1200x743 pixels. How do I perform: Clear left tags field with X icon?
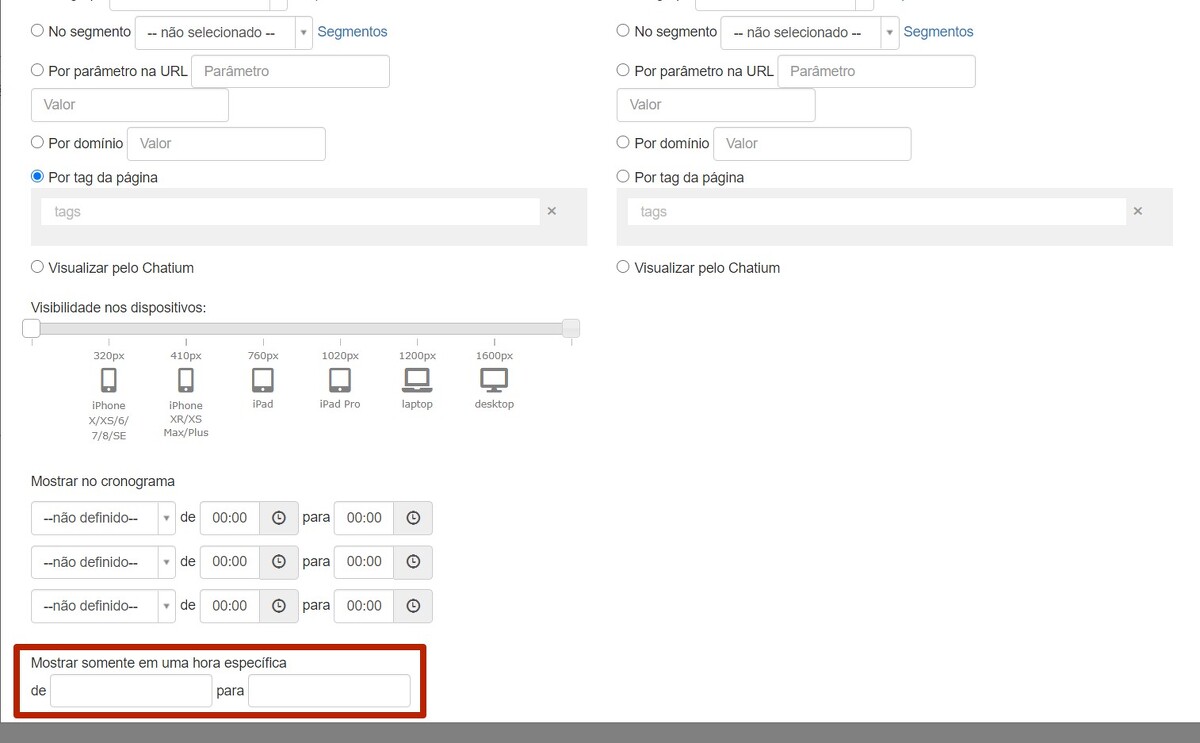point(551,211)
